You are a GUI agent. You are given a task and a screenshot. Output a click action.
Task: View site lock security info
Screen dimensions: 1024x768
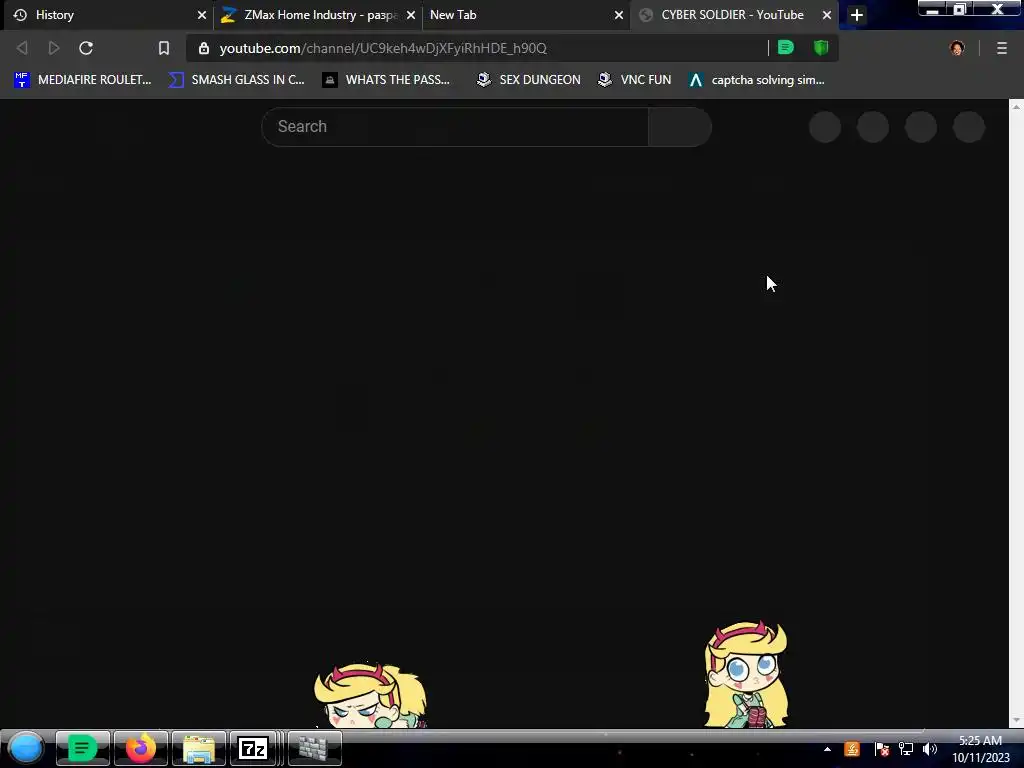coord(204,48)
